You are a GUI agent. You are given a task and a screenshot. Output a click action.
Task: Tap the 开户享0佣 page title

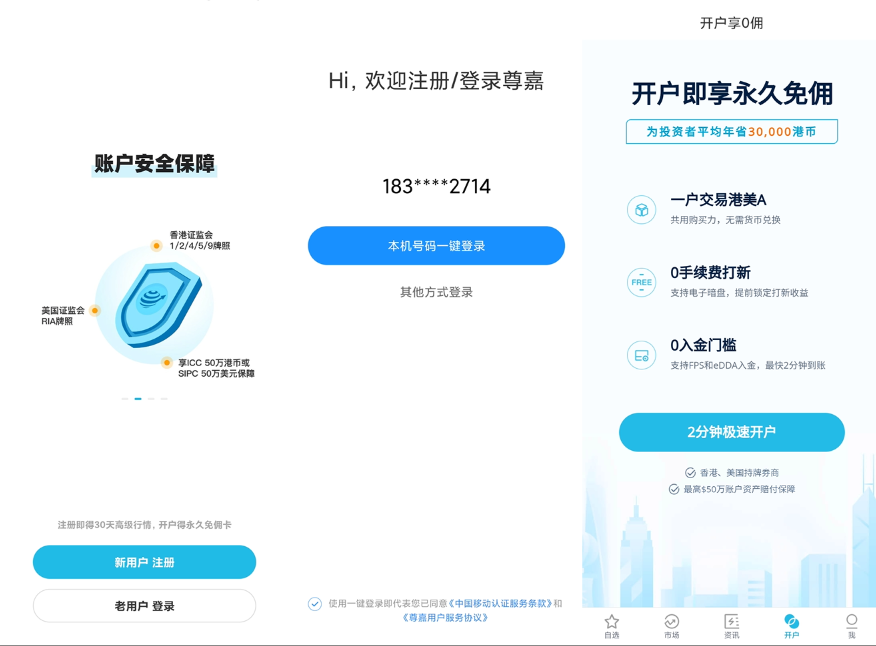pos(731,23)
